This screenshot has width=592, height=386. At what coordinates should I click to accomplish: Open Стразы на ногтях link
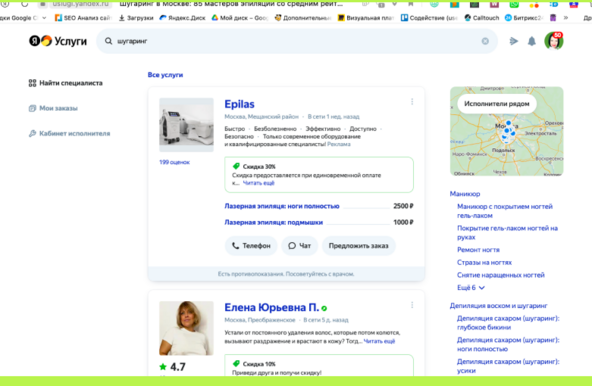click(x=484, y=262)
